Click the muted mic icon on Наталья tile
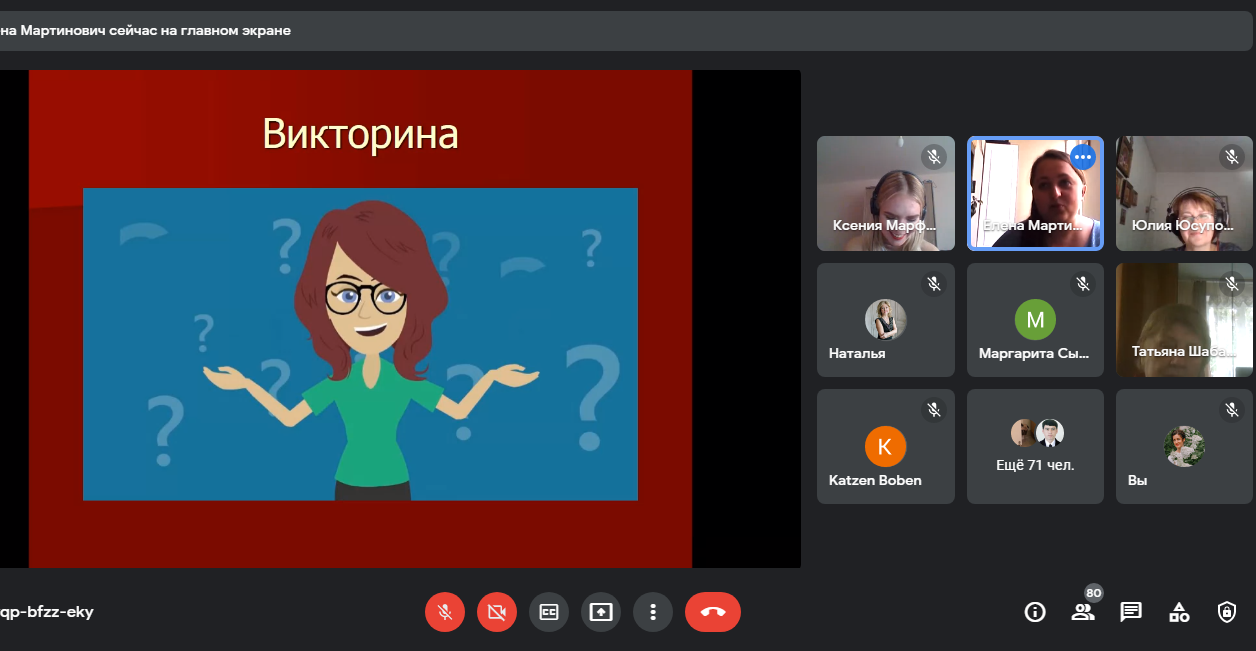Screen dimensions: 1256x651 click(934, 284)
